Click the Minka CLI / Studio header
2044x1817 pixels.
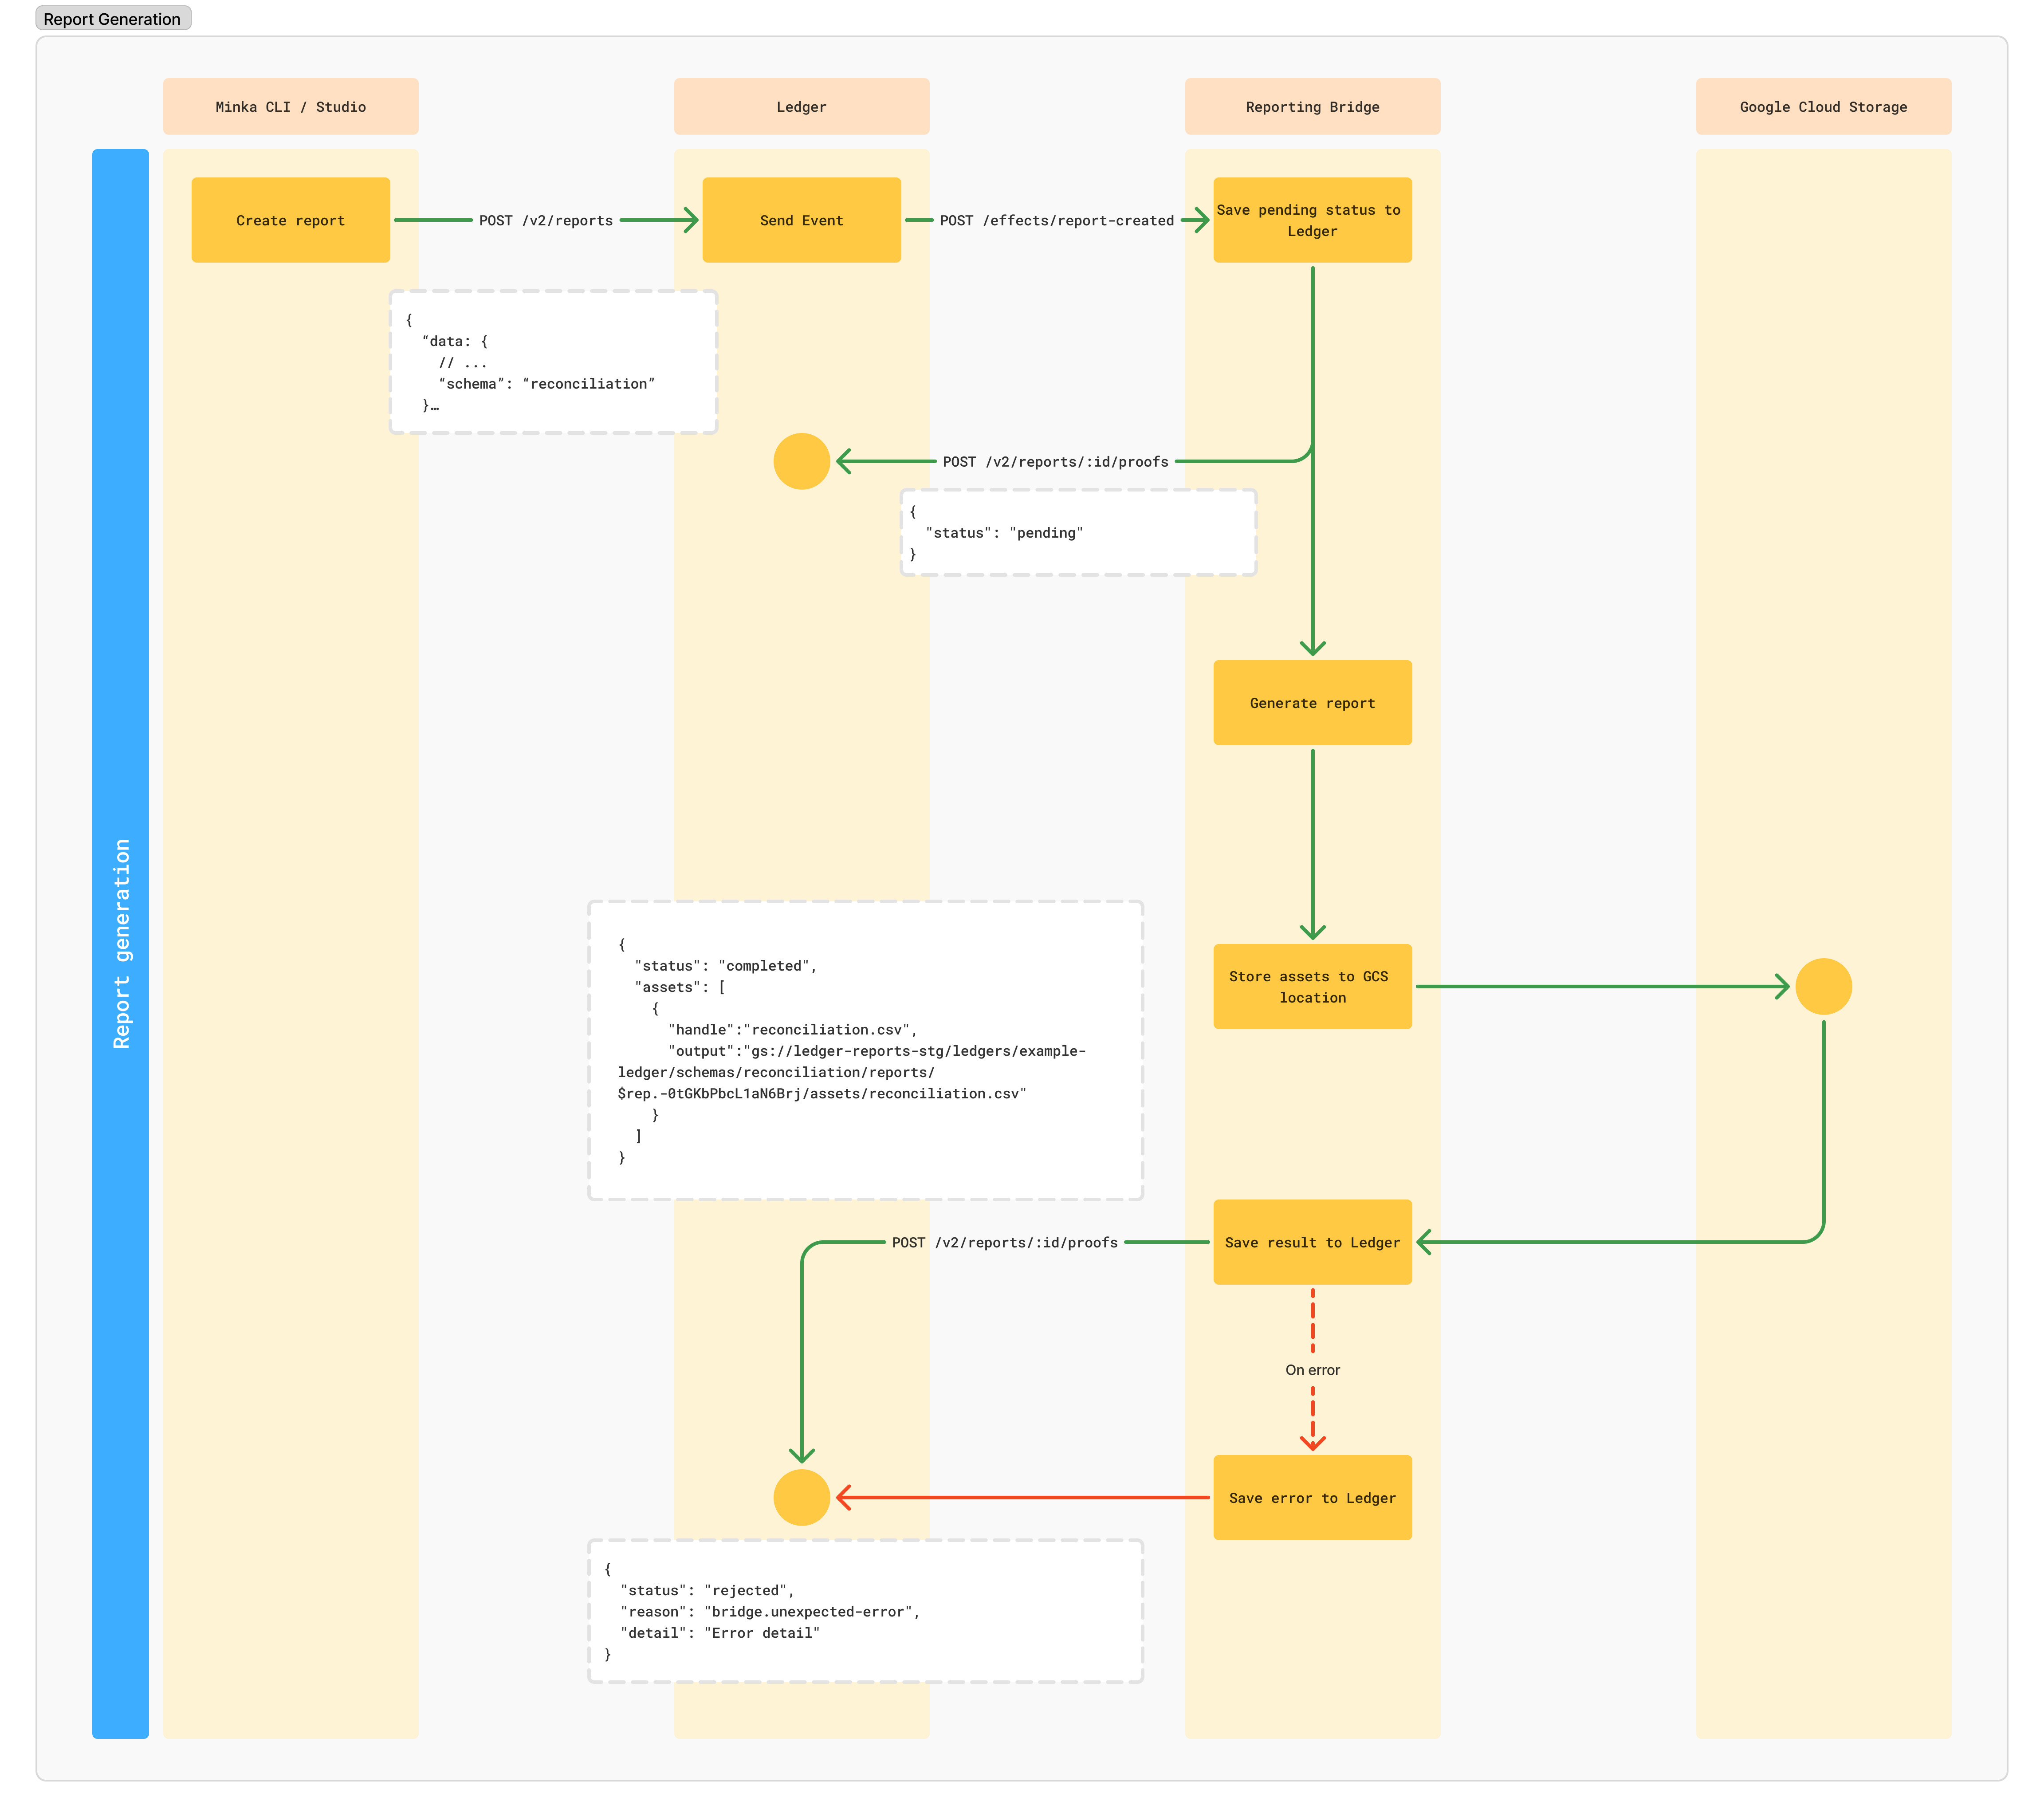[x=290, y=107]
